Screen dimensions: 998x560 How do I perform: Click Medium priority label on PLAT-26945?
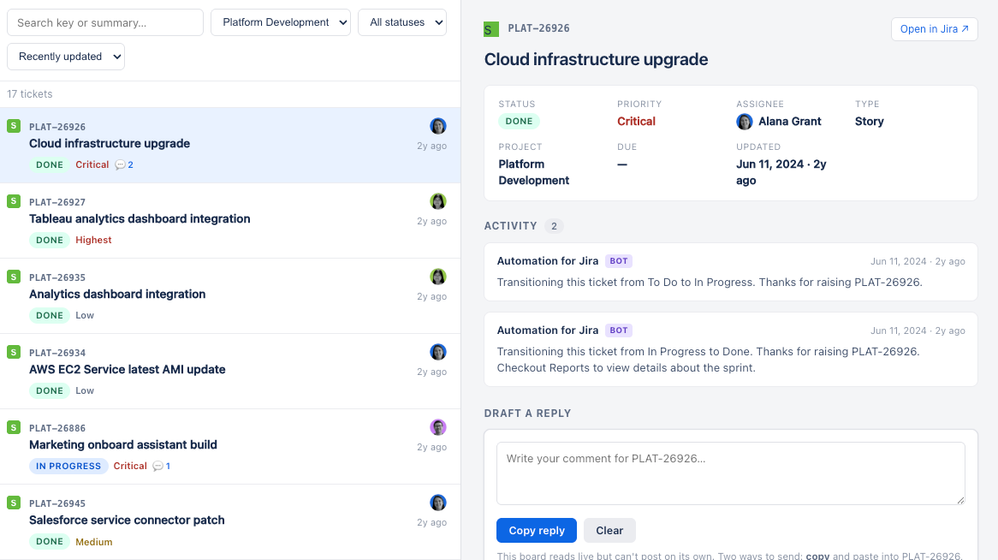(x=94, y=542)
